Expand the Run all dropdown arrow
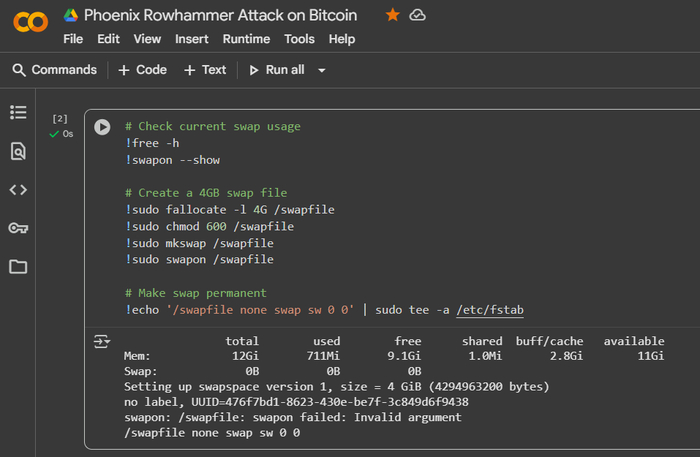This screenshot has width=700, height=457. pyautogui.click(x=322, y=70)
